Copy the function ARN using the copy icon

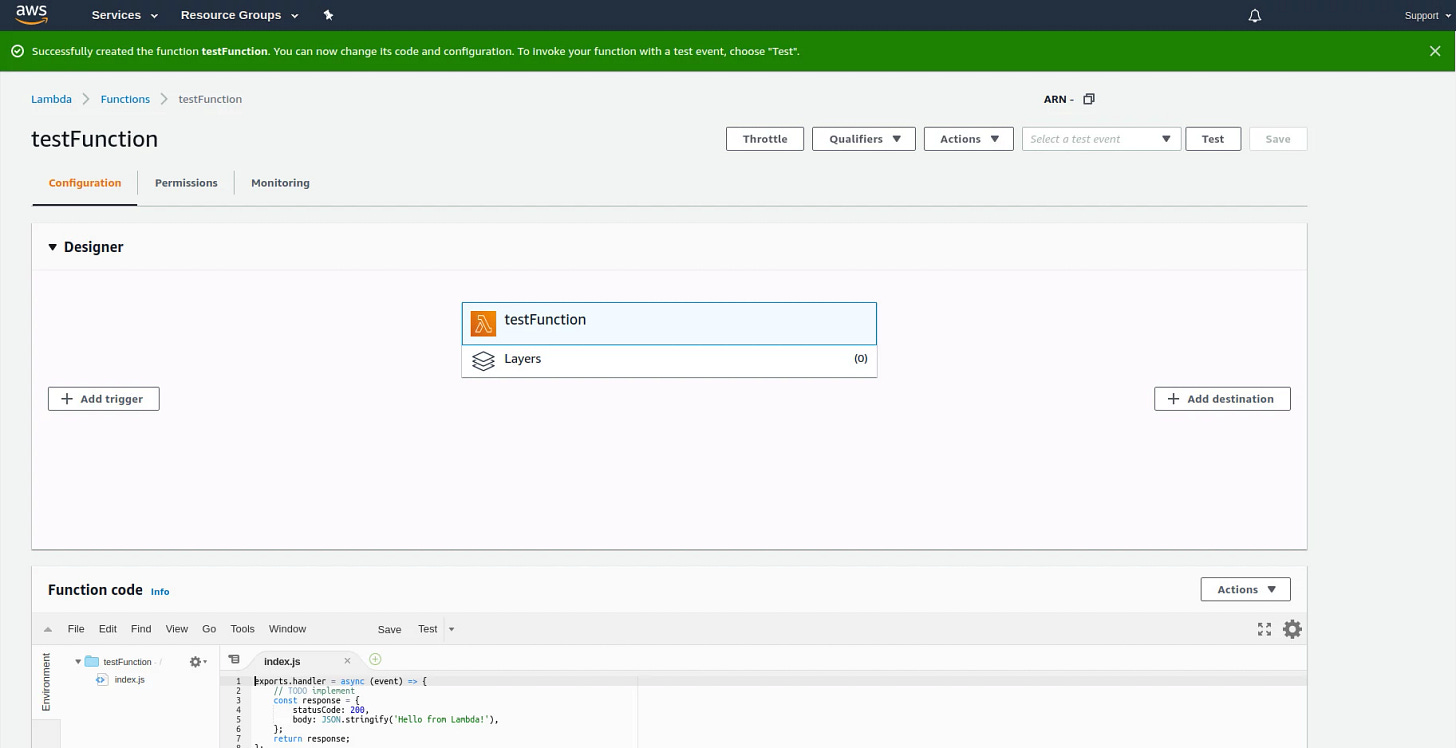[1089, 99]
